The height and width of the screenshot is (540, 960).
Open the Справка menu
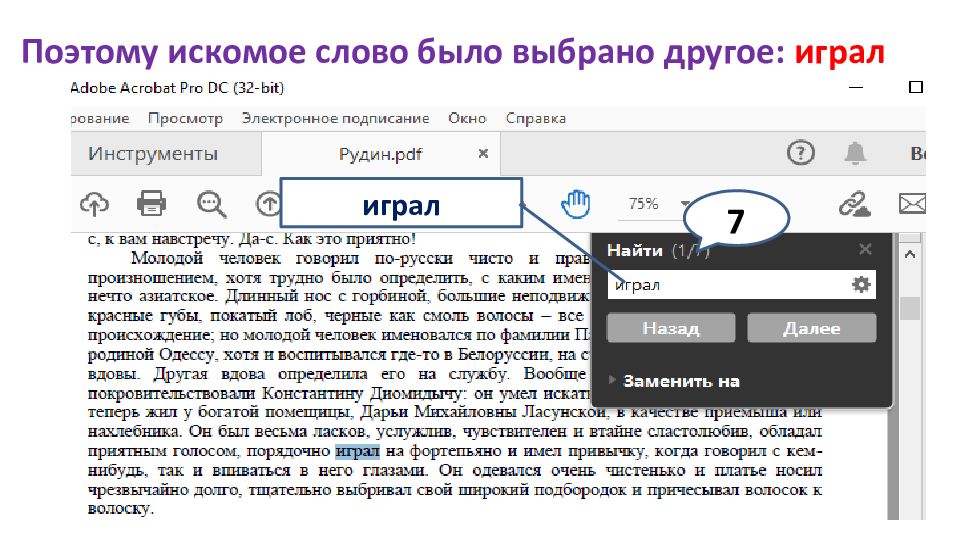(x=536, y=118)
